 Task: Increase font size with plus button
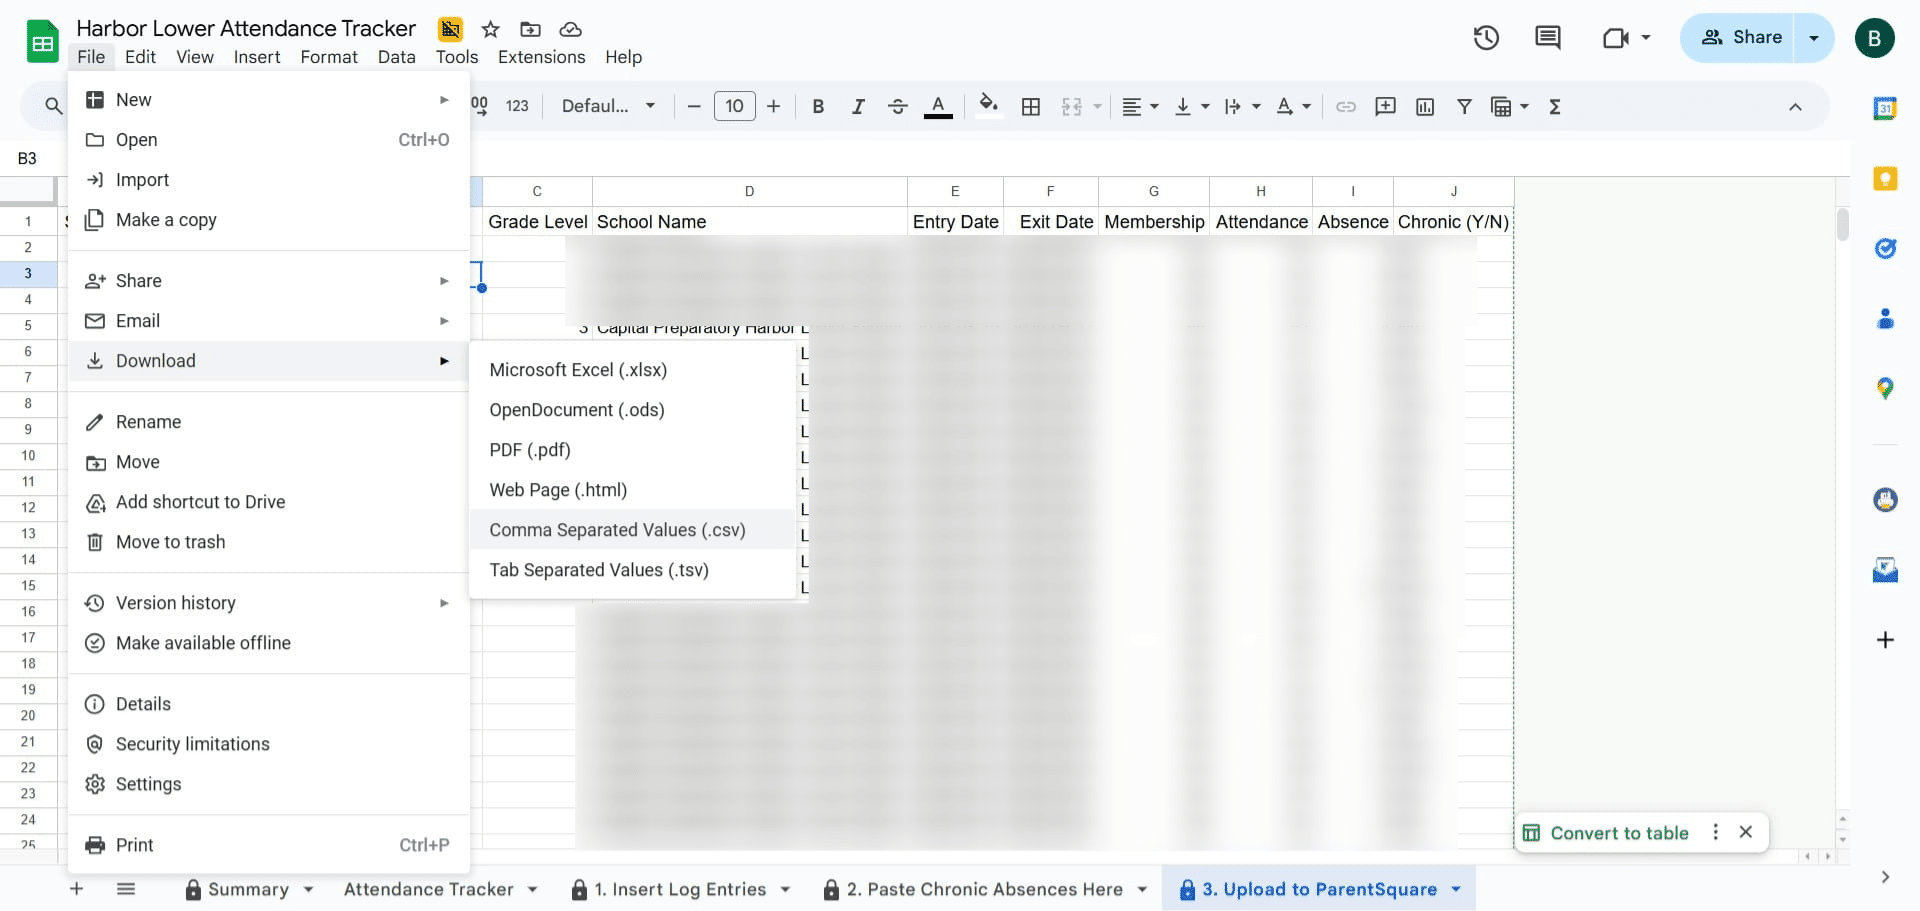(773, 106)
